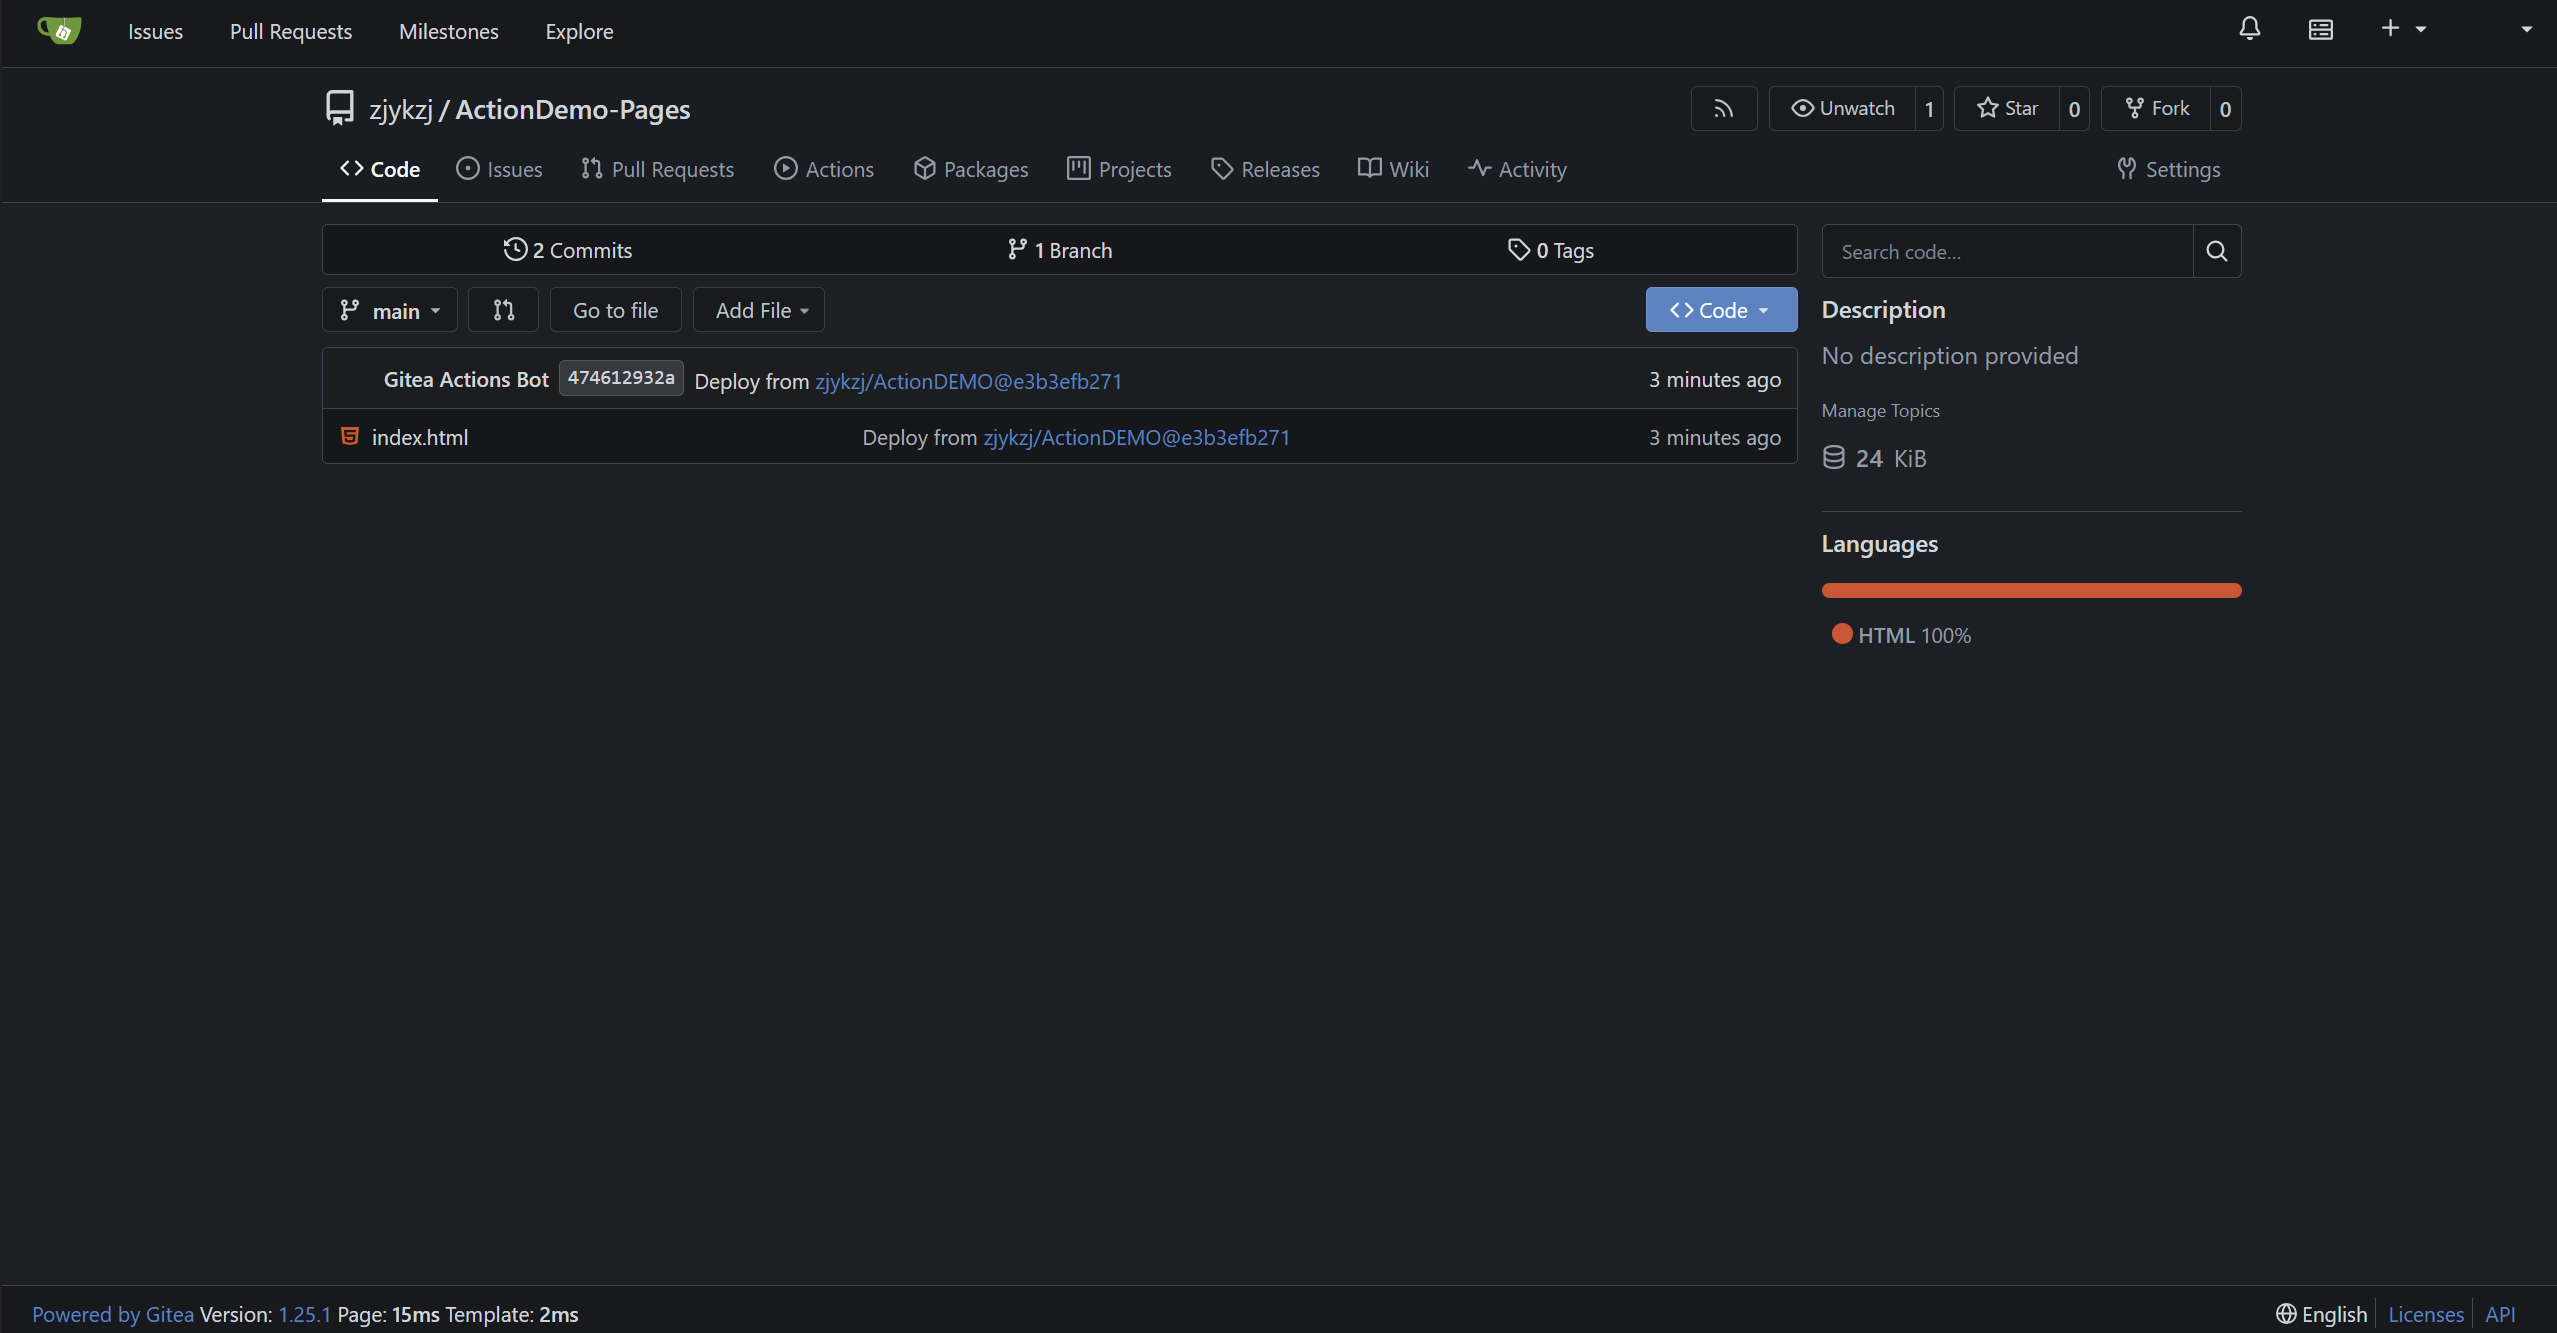The width and height of the screenshot is (2557, 1333).
Task: Open commit 474612932a link
Action: click(x=620, y=378)
